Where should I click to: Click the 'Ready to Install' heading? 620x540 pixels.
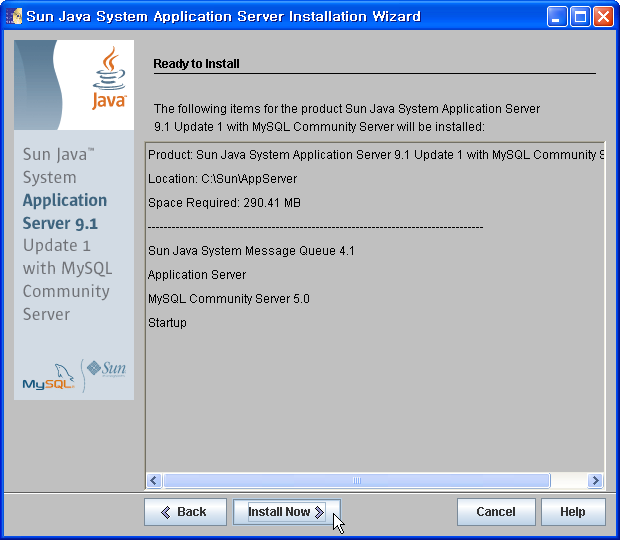click(x=197, y=64)
